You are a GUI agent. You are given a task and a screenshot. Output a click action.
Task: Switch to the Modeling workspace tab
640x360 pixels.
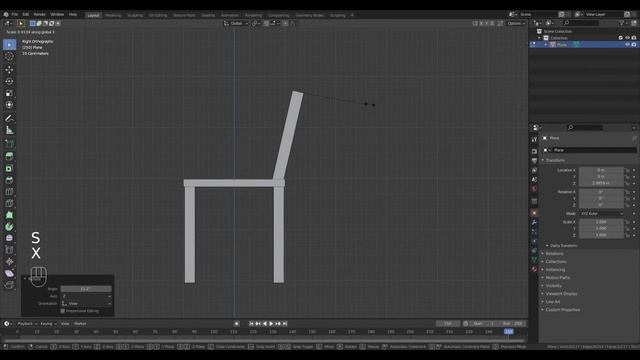tap(113, 15)
